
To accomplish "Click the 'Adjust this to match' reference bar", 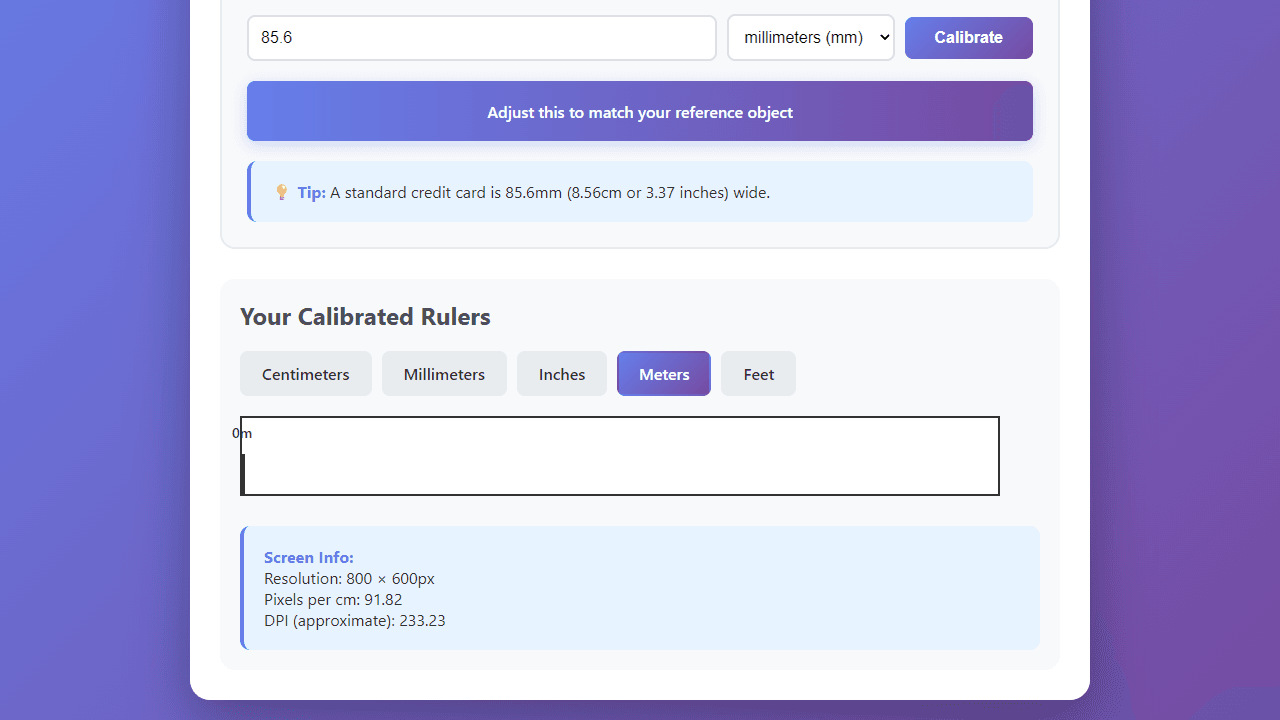I will coord(640,111).
